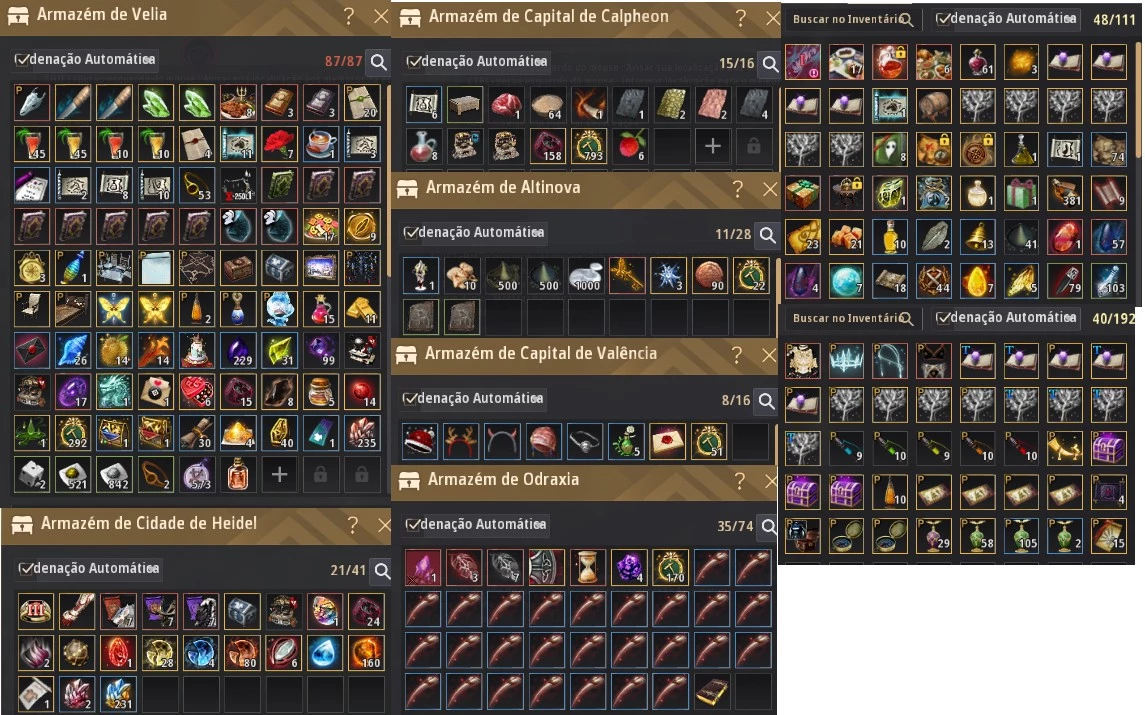Select the red ruby gem with count 1

[1065, 237]
